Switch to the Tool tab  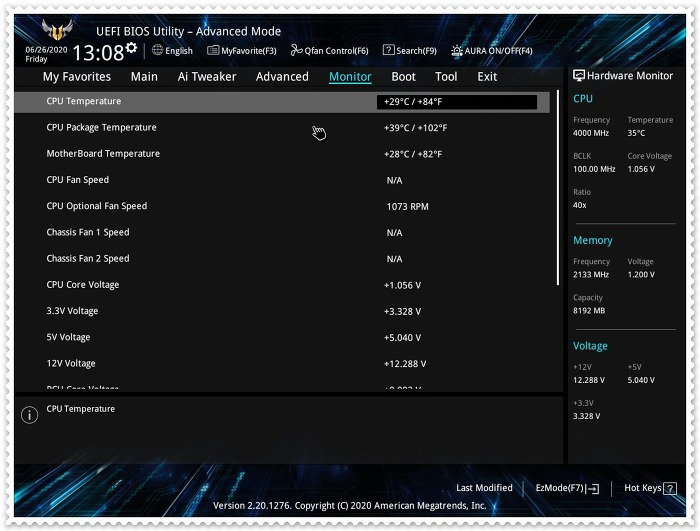click(446, 77)
